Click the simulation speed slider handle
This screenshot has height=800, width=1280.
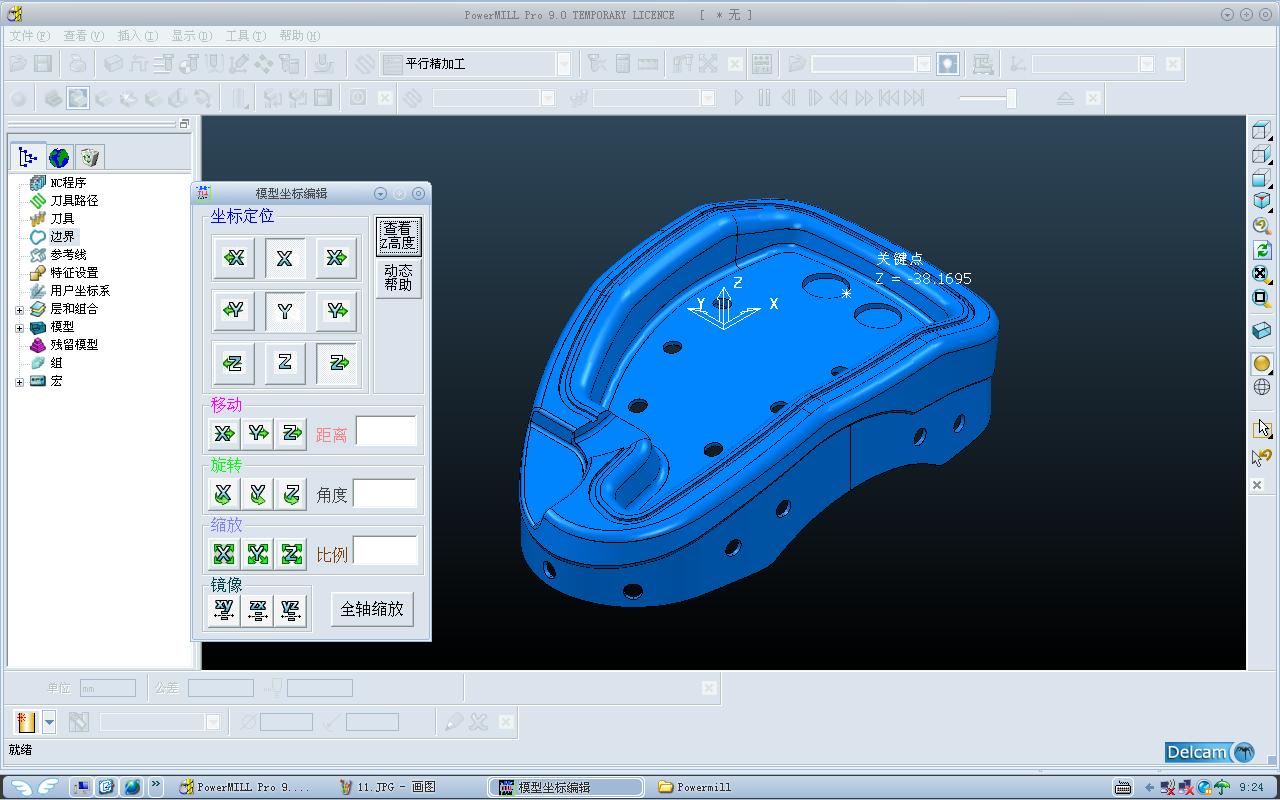click(x=1011, y=98)
